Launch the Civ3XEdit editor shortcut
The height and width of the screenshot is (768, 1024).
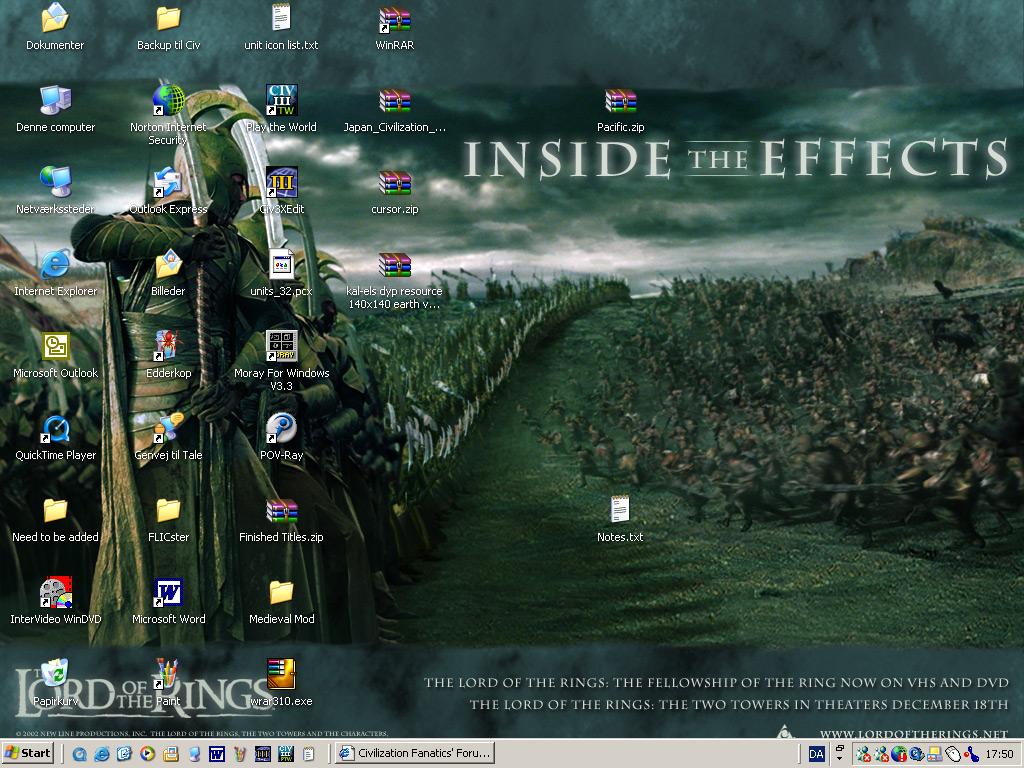pyautogui.click(x=281, y=183)
